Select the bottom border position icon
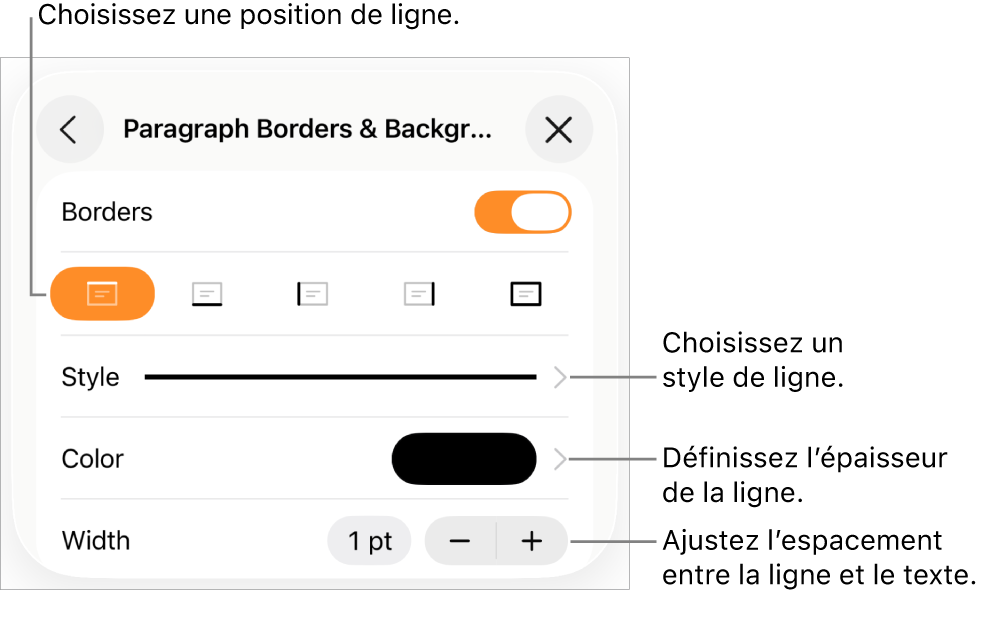The height and width of the screenshot is (627, 985). (x=207, y=294)
